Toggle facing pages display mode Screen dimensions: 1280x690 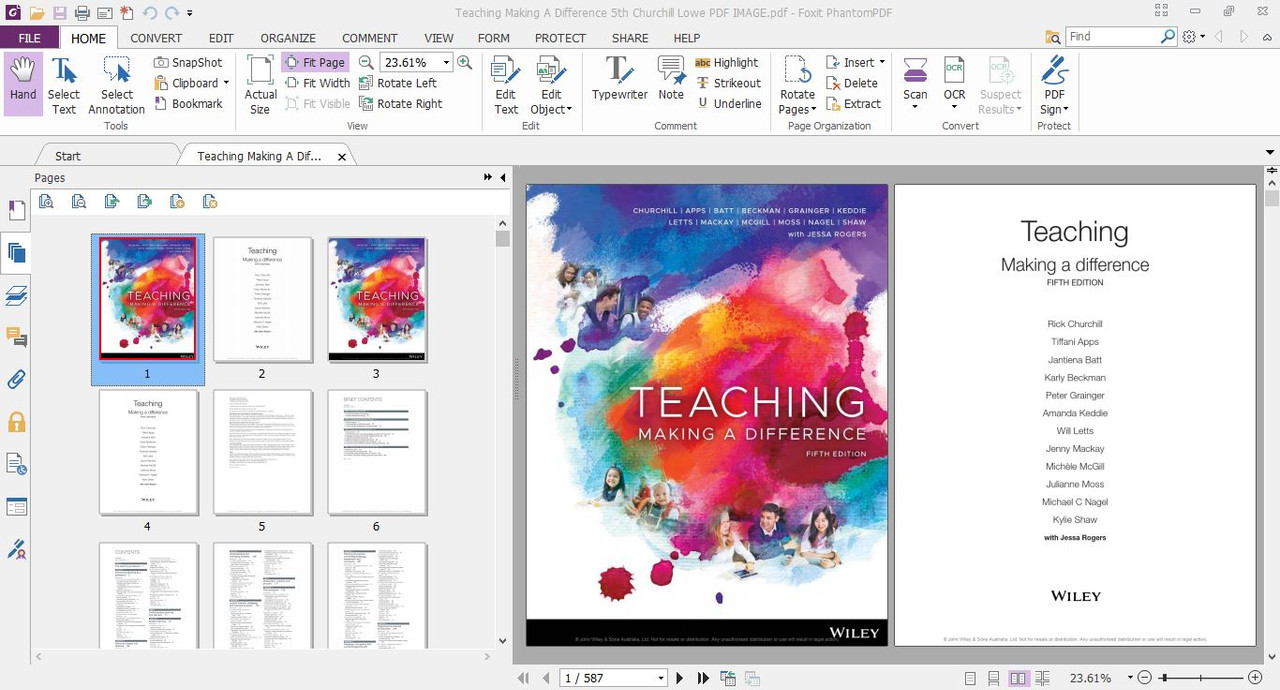[1018, 678]
